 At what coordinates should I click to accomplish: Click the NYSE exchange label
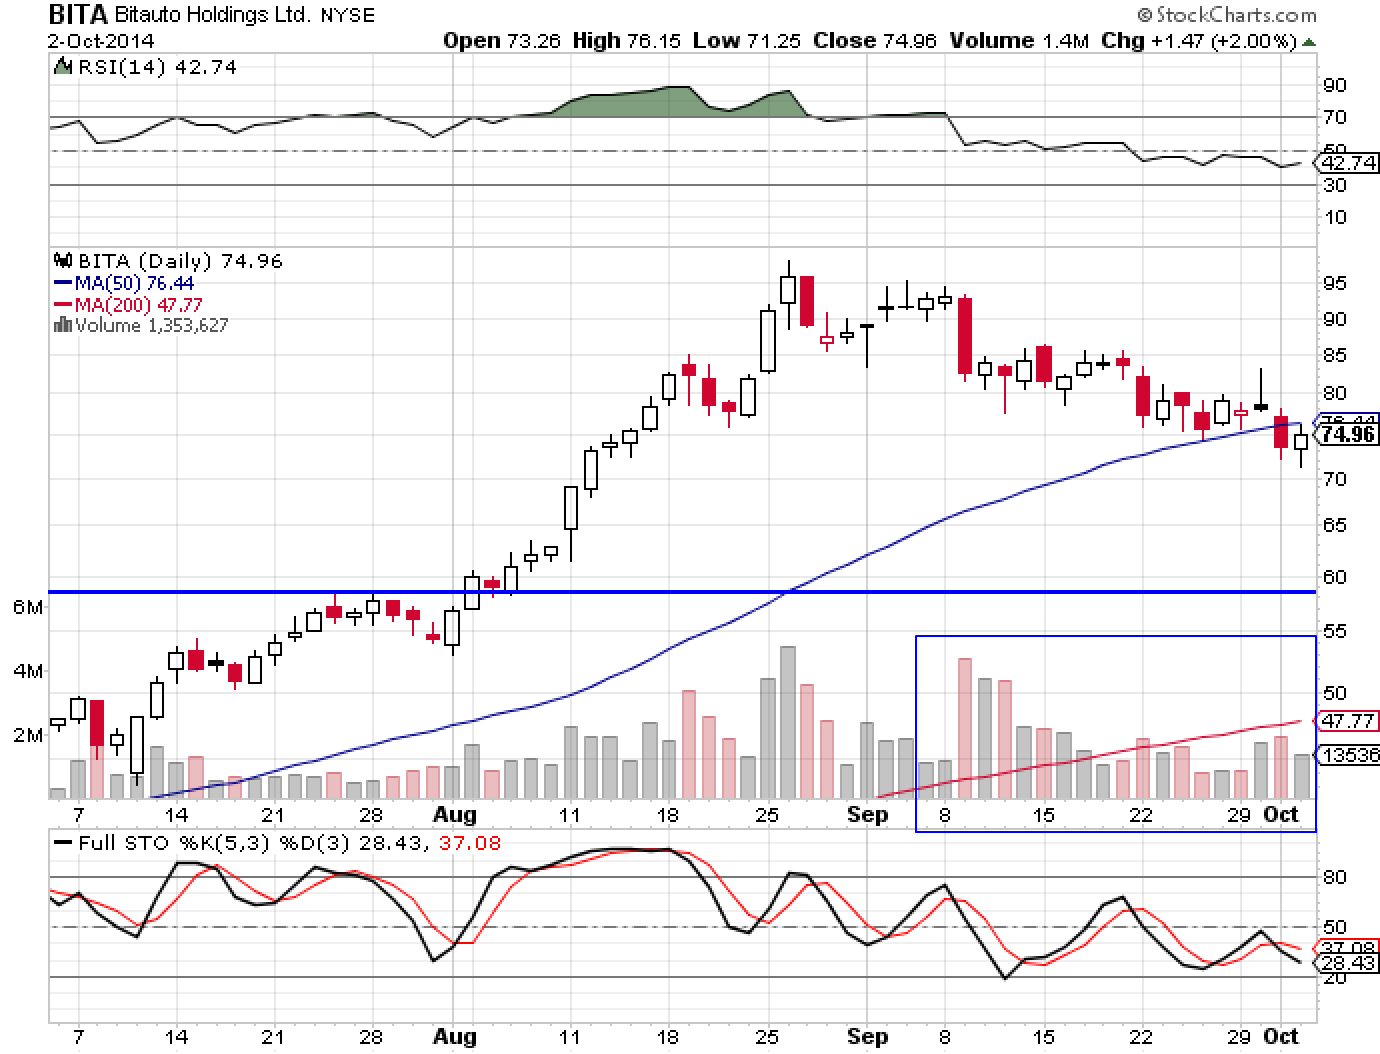348,16
